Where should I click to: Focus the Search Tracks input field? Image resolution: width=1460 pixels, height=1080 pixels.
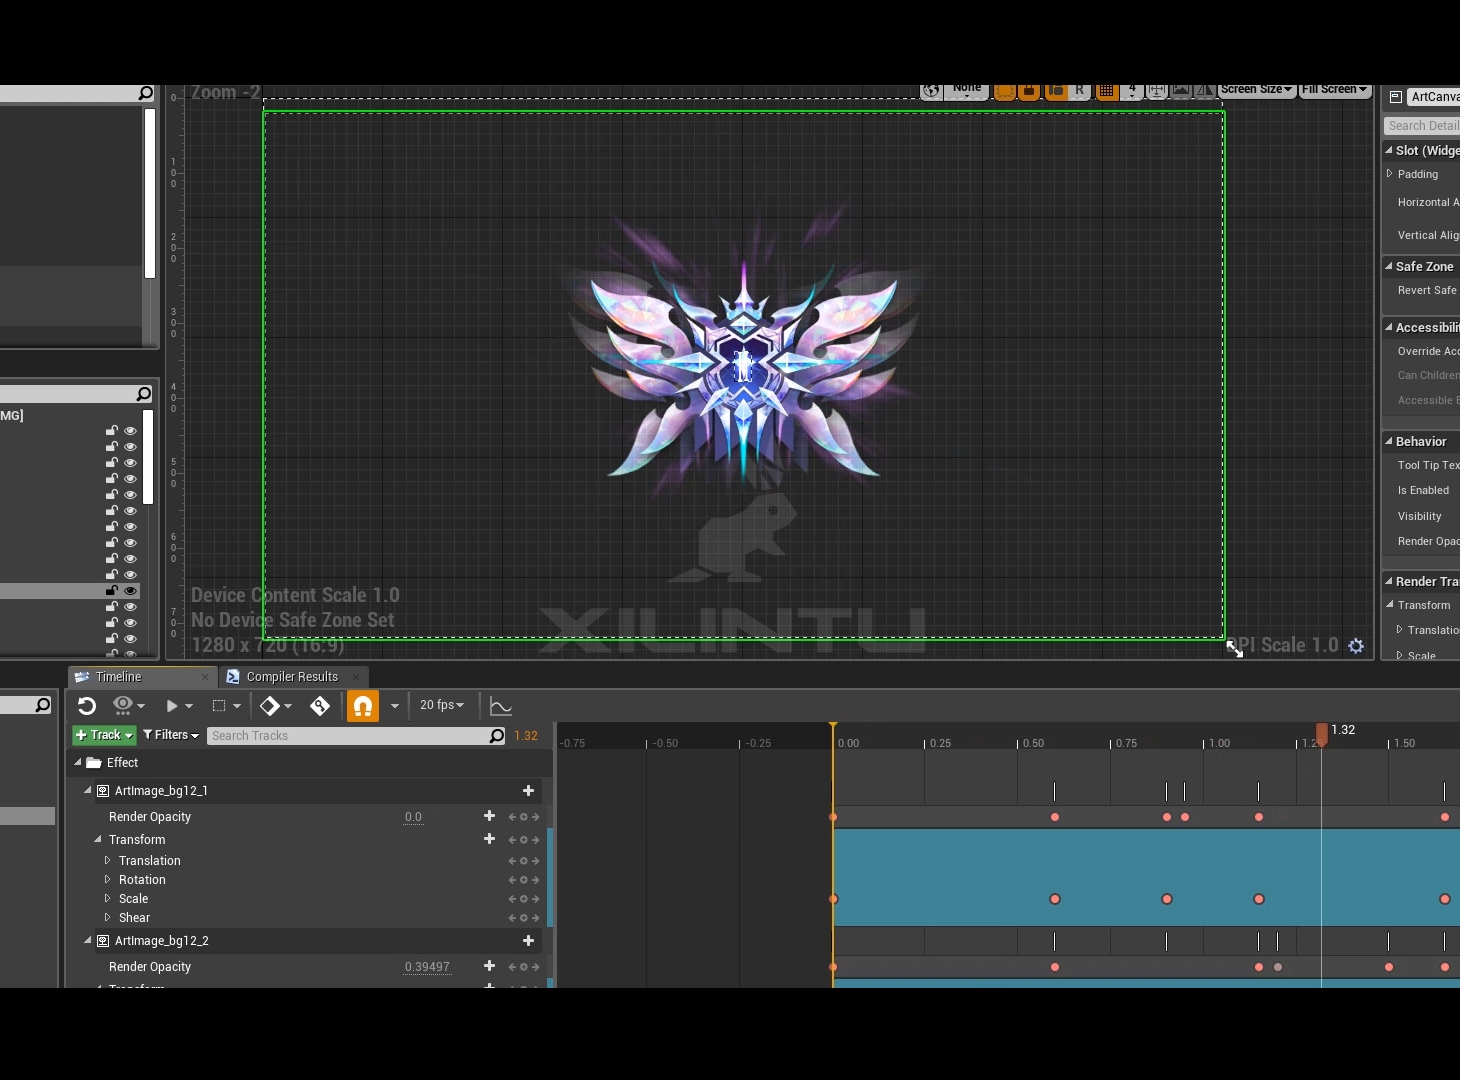(x=357, y=736)
